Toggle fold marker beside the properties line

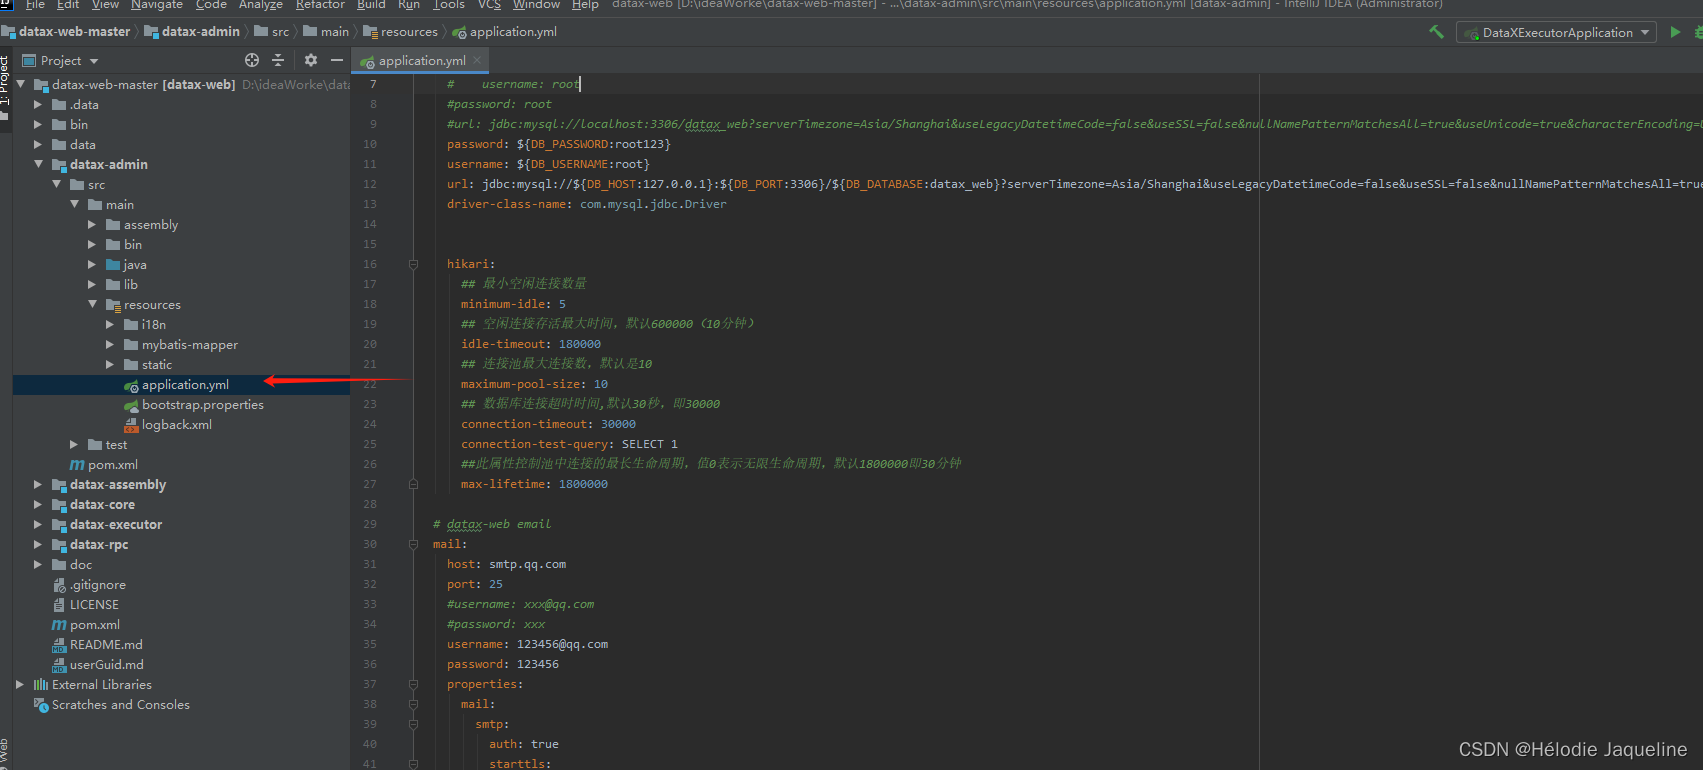413,684
